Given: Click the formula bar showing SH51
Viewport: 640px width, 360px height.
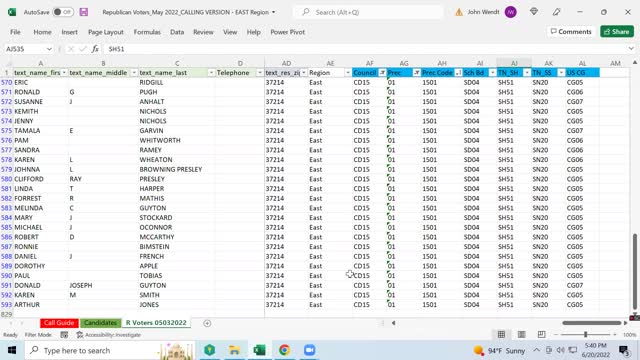Looking at the screenshot, I should (x=365, y=49).
